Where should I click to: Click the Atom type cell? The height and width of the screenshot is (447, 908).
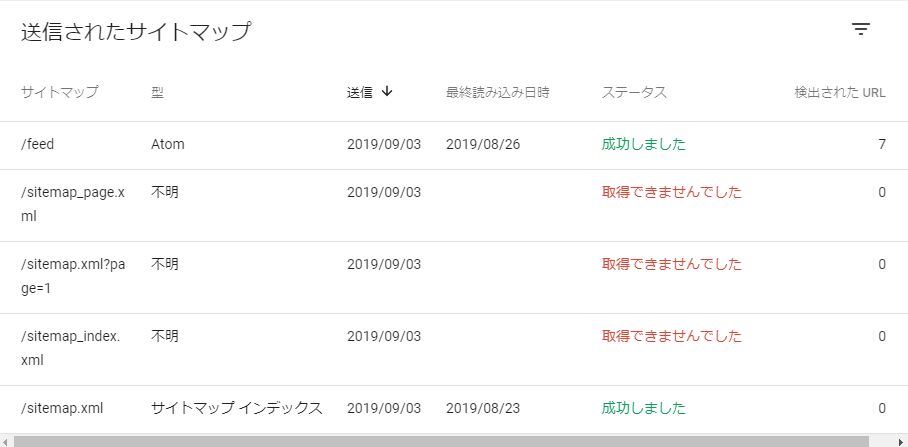(168, 144)
